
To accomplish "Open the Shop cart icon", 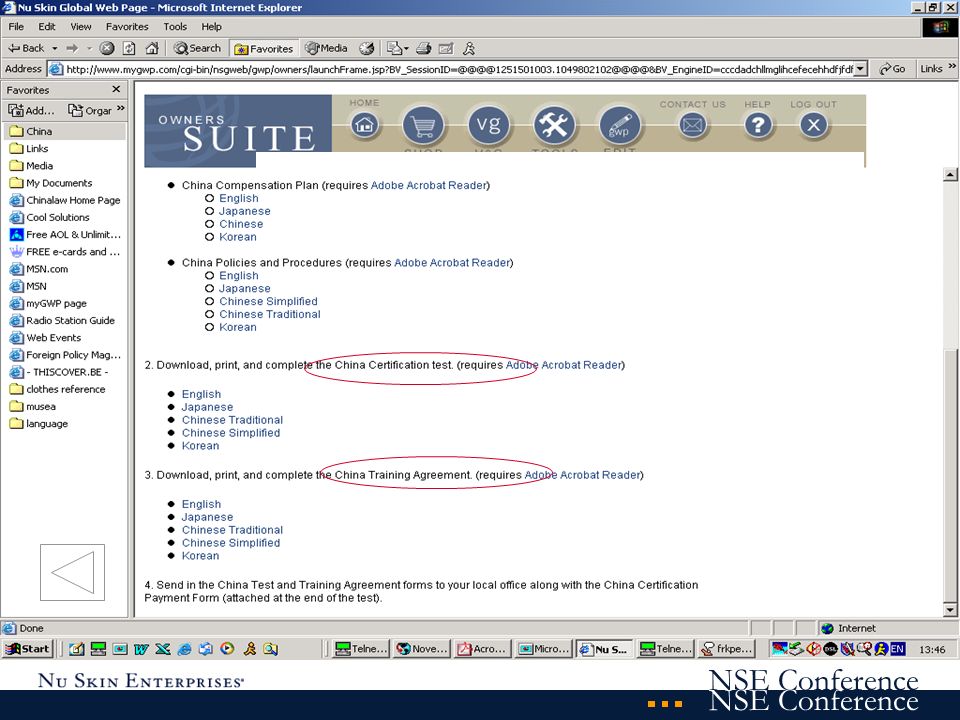I will [422, 126].
